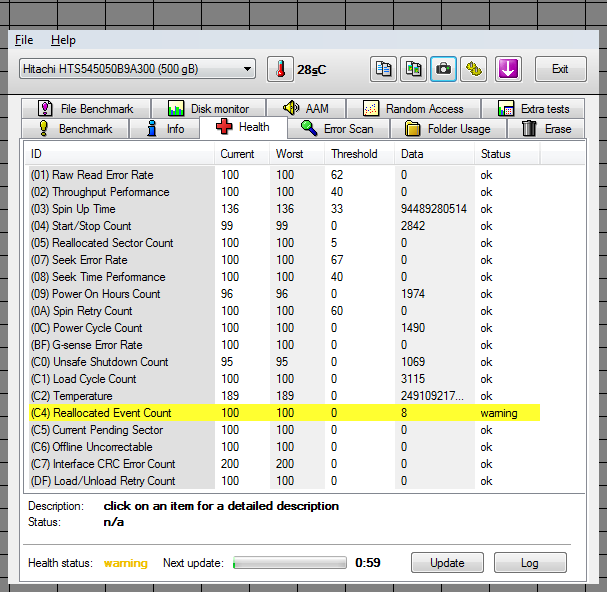
Task: Switch to the Folder Usage tab
Action: (x=448, y=129)
